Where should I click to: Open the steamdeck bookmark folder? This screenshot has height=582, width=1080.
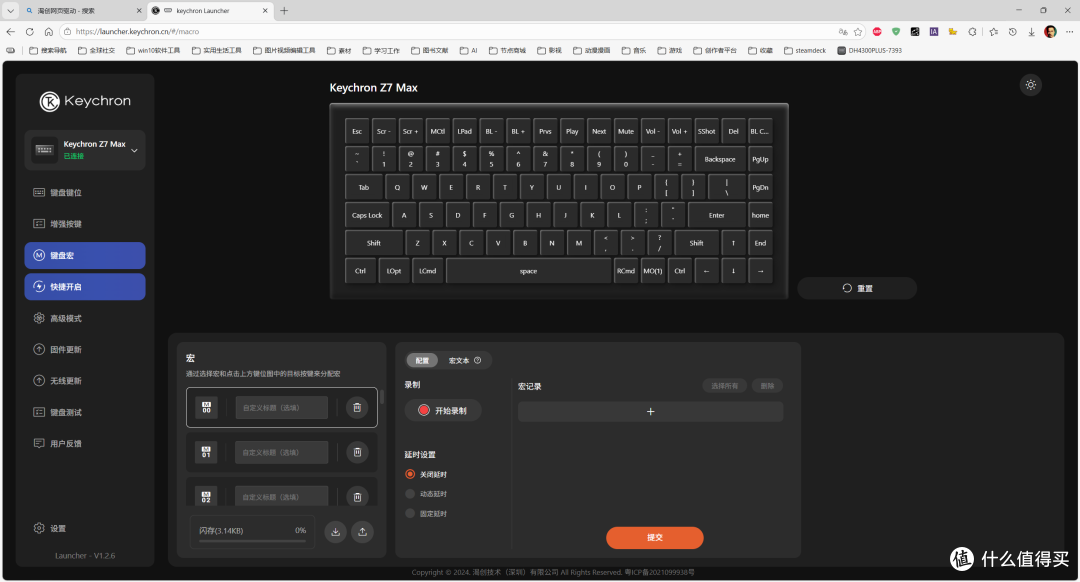point(804,50)
